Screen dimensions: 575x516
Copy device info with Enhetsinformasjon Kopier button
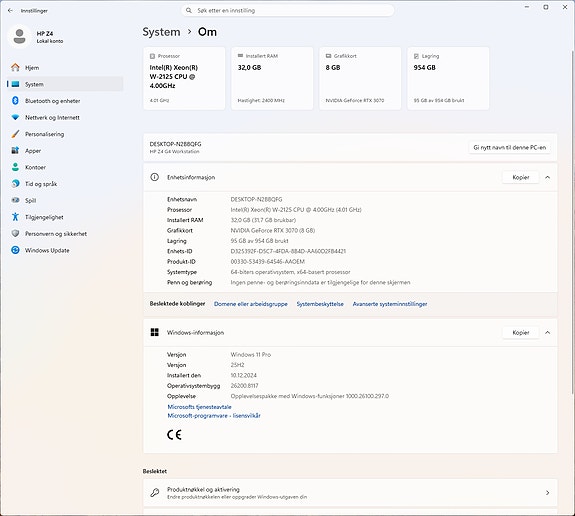pyautogui.click(x=521, y=177)
